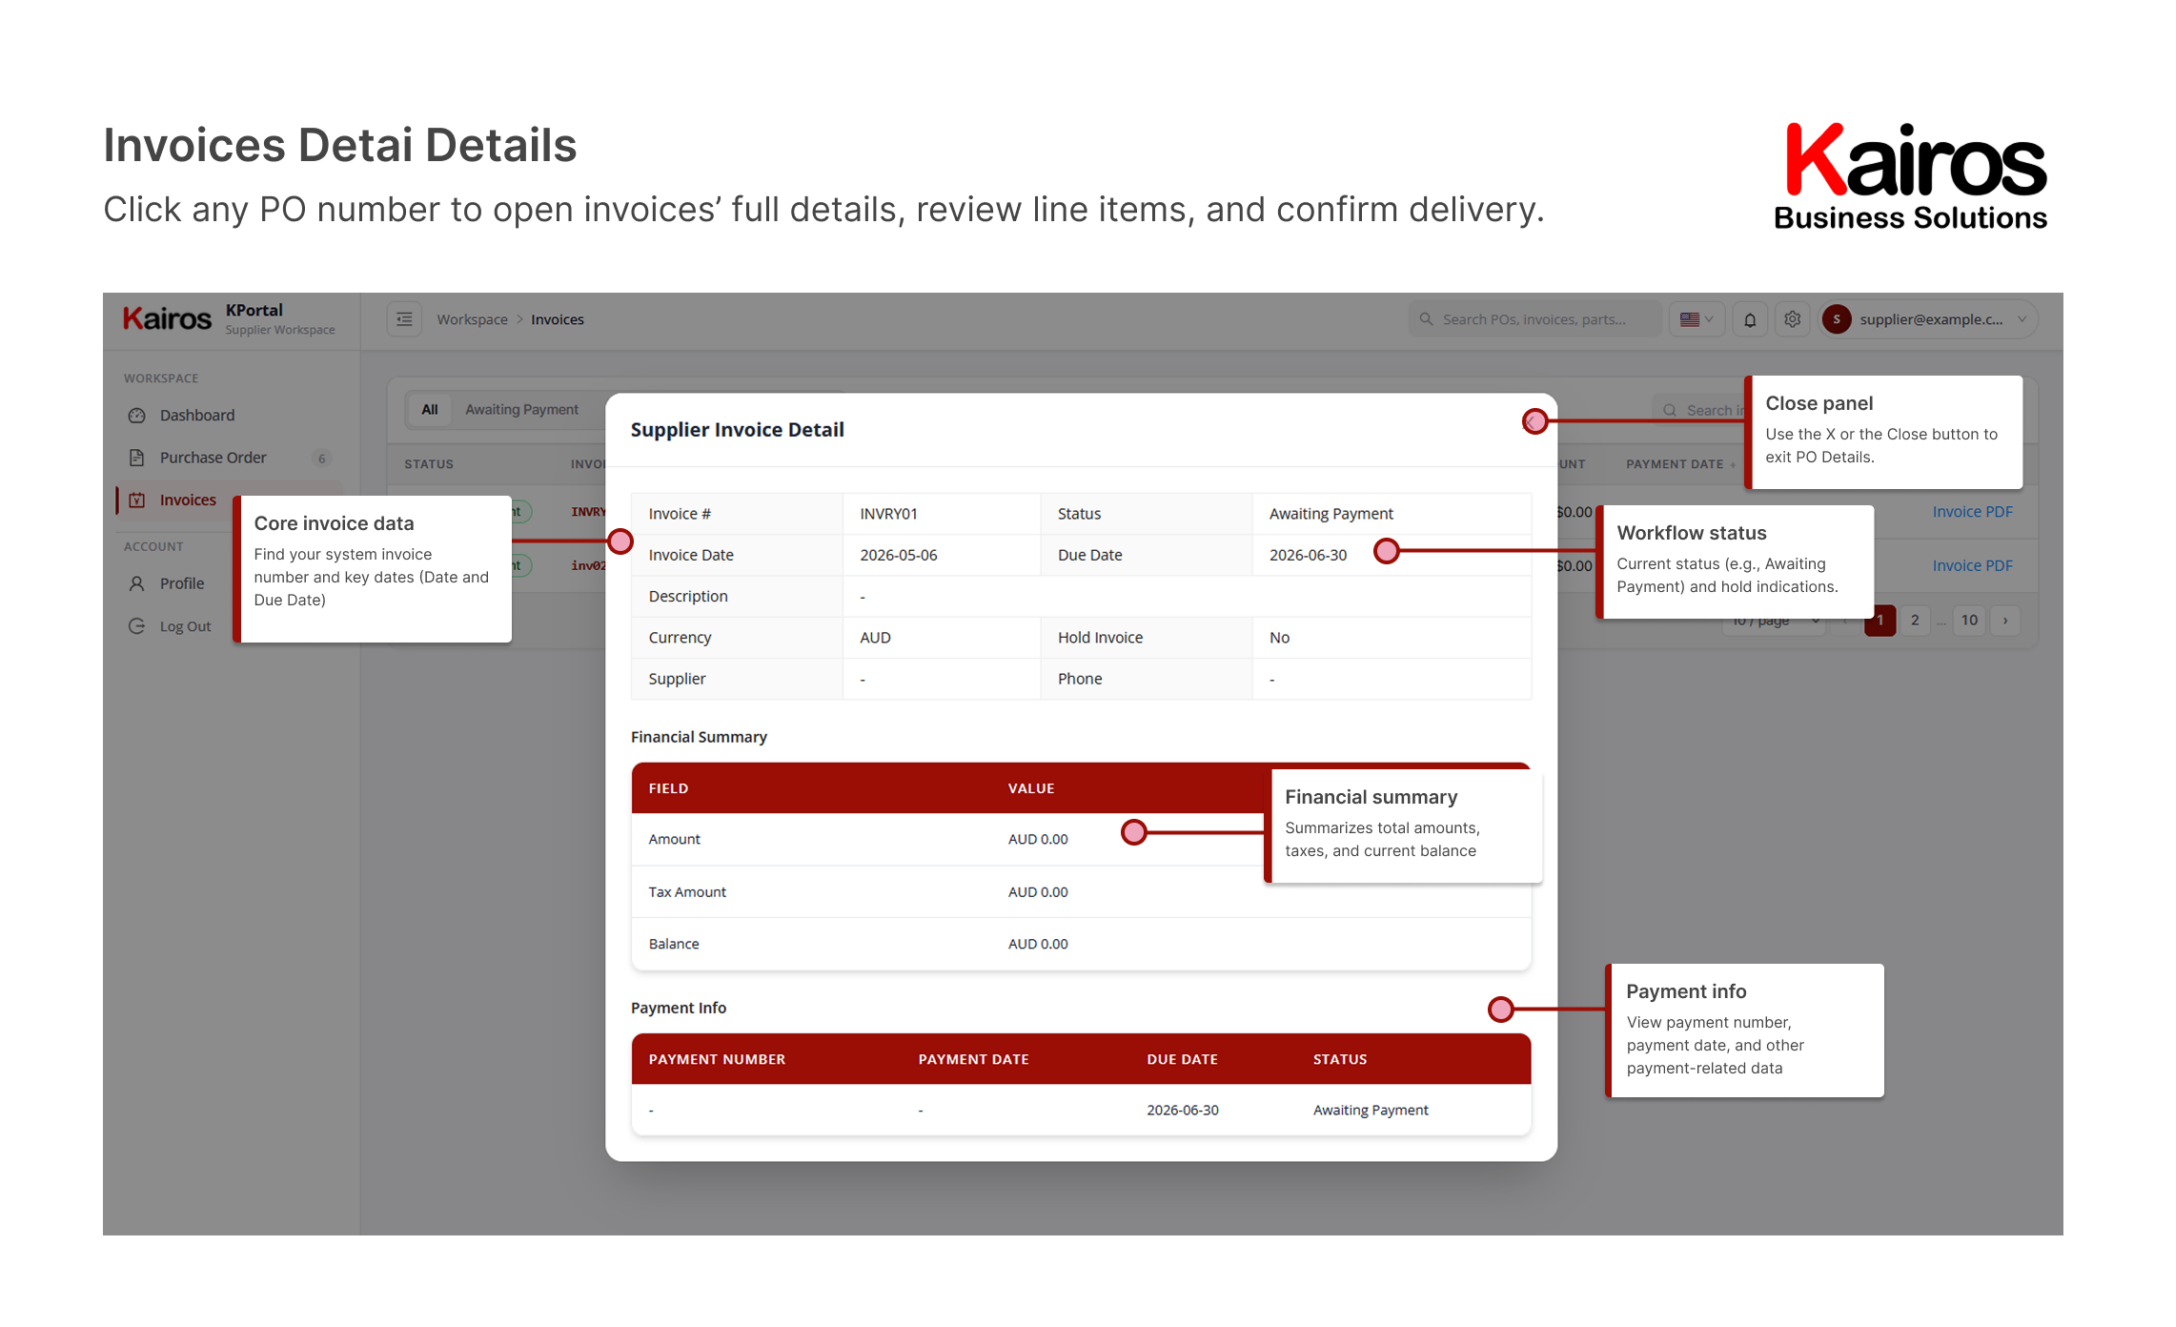Click the next page arrow
The width and height of the screenshot is (2176, 1327).
(x=2005, y=620)
